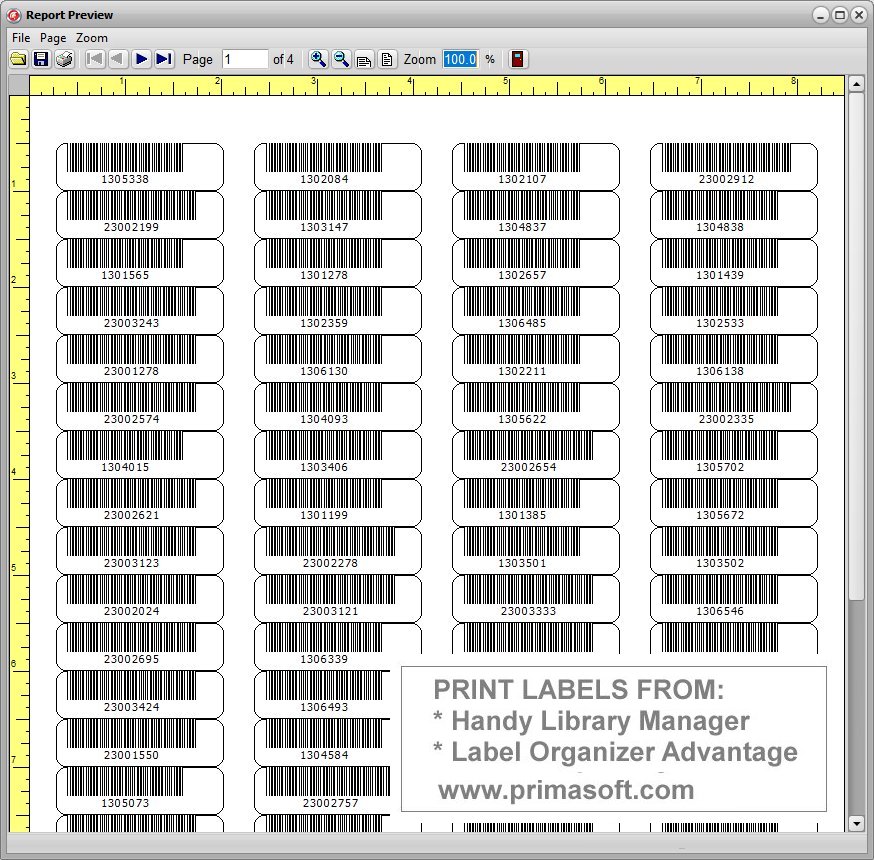Fit page width view icon
The height and width of the screenshot is (860, 874).
364,59
